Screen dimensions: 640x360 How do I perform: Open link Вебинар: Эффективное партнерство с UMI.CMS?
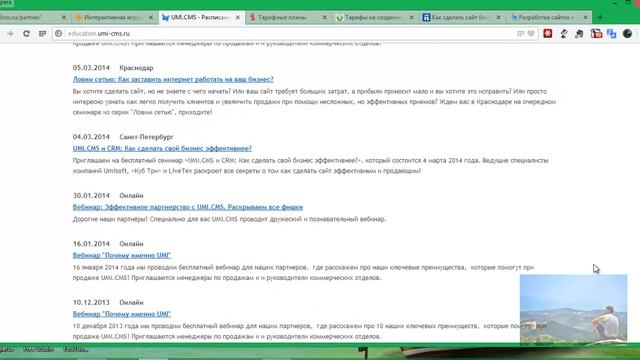(x=188, y=207)
